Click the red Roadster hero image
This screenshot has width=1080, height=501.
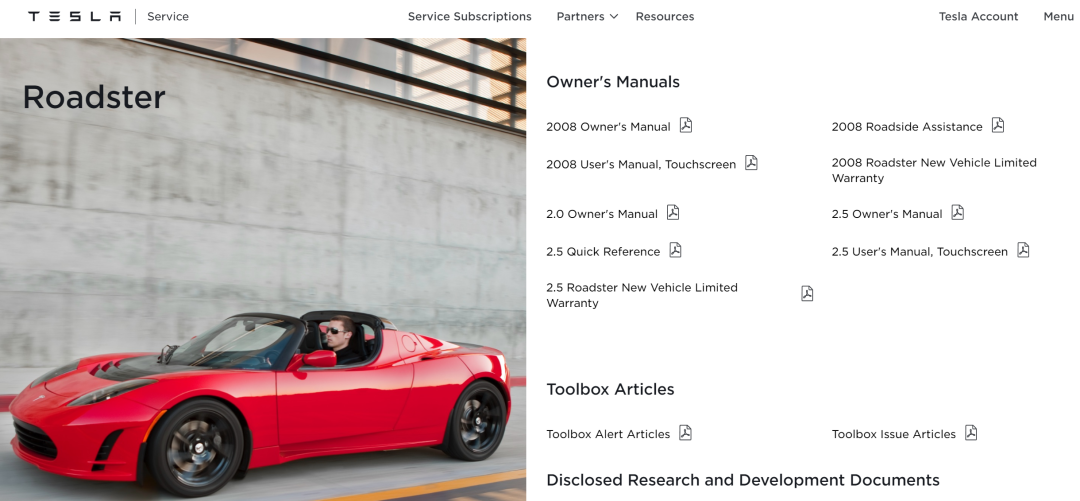(x=263, y=269)
